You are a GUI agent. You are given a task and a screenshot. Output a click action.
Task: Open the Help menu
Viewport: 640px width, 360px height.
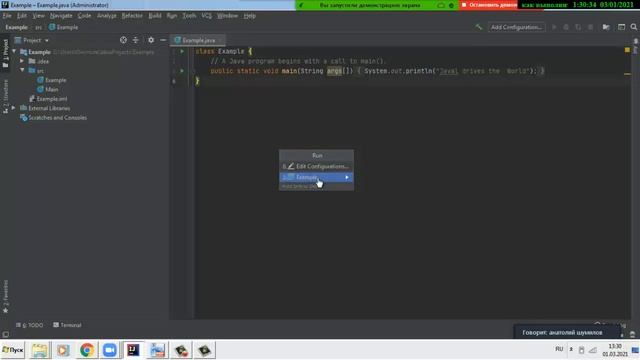coord(249,16)
